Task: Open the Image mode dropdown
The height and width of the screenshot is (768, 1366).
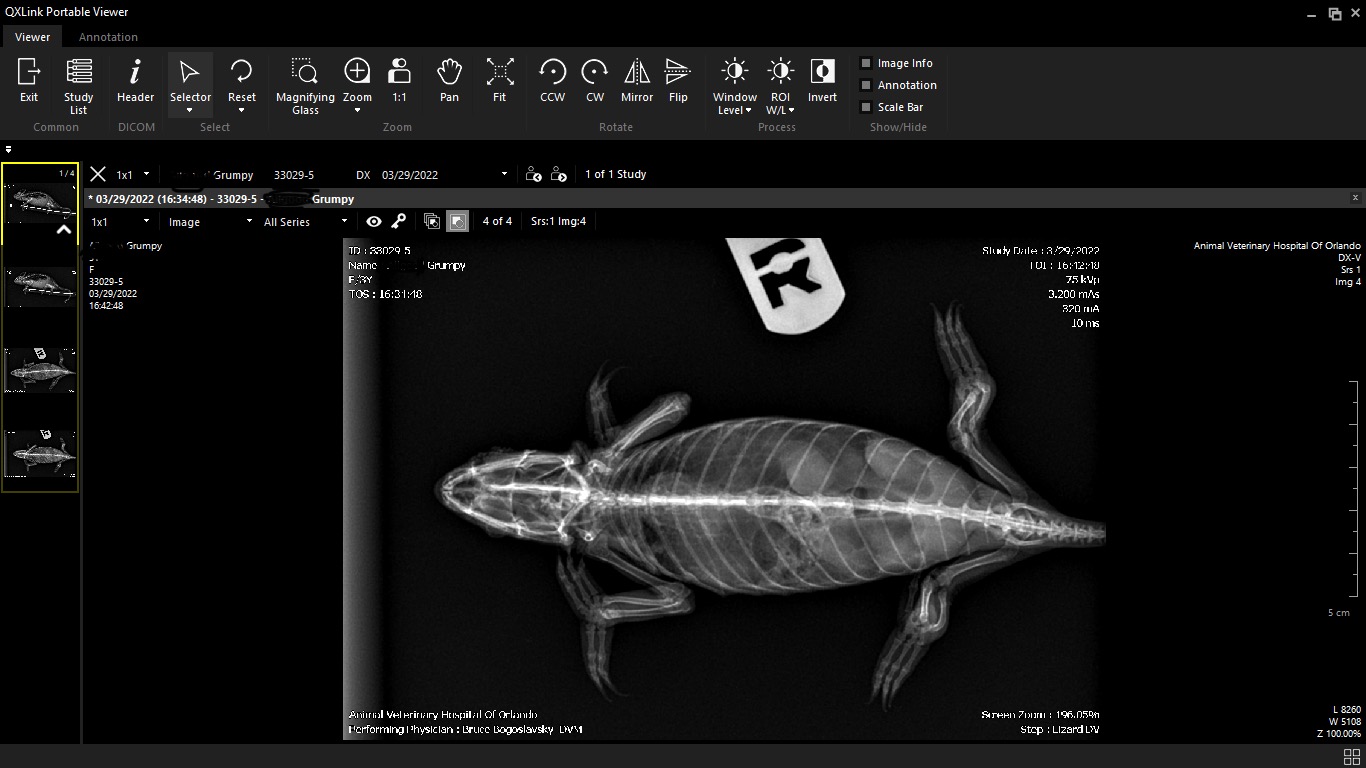Action: tap(210, 222)
